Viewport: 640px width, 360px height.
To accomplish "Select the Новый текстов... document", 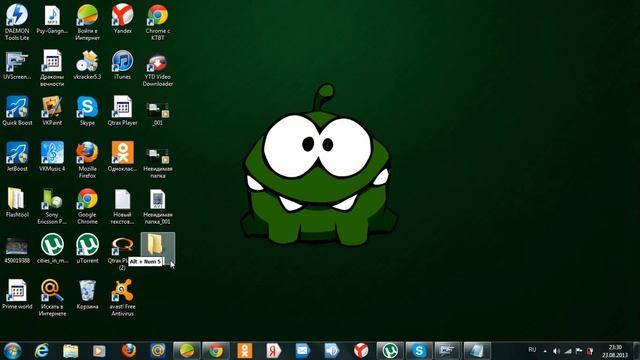I will 122,206.
